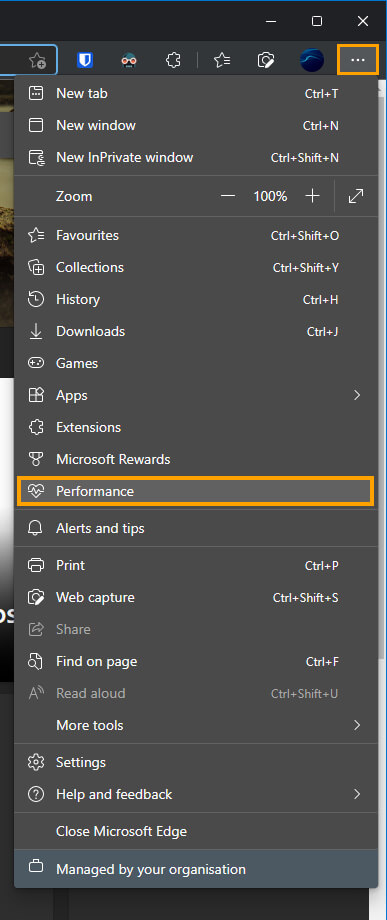Click the Downloads arrow icon

[x=36, y=332]
